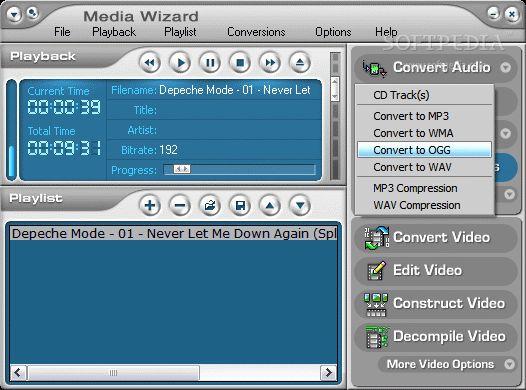Viewport: 526px width, 390px height.
Task: Close the Media Wizard window
Action: click(512, 14)
